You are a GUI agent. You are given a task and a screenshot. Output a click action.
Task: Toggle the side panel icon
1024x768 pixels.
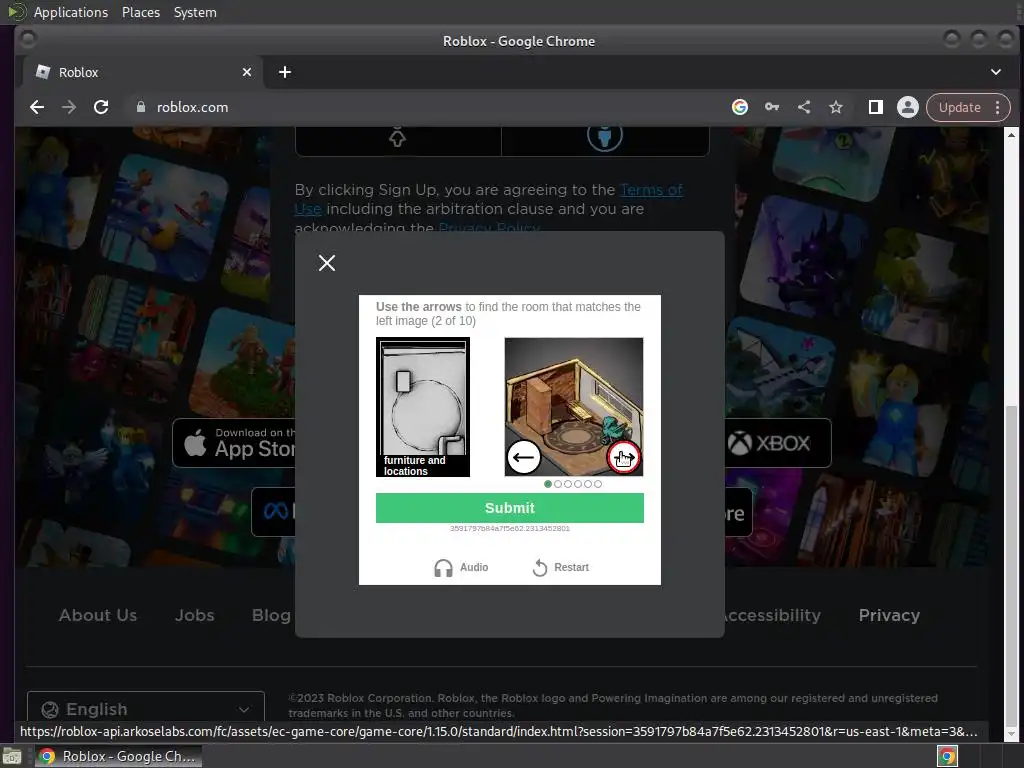(x=876, y=107)
